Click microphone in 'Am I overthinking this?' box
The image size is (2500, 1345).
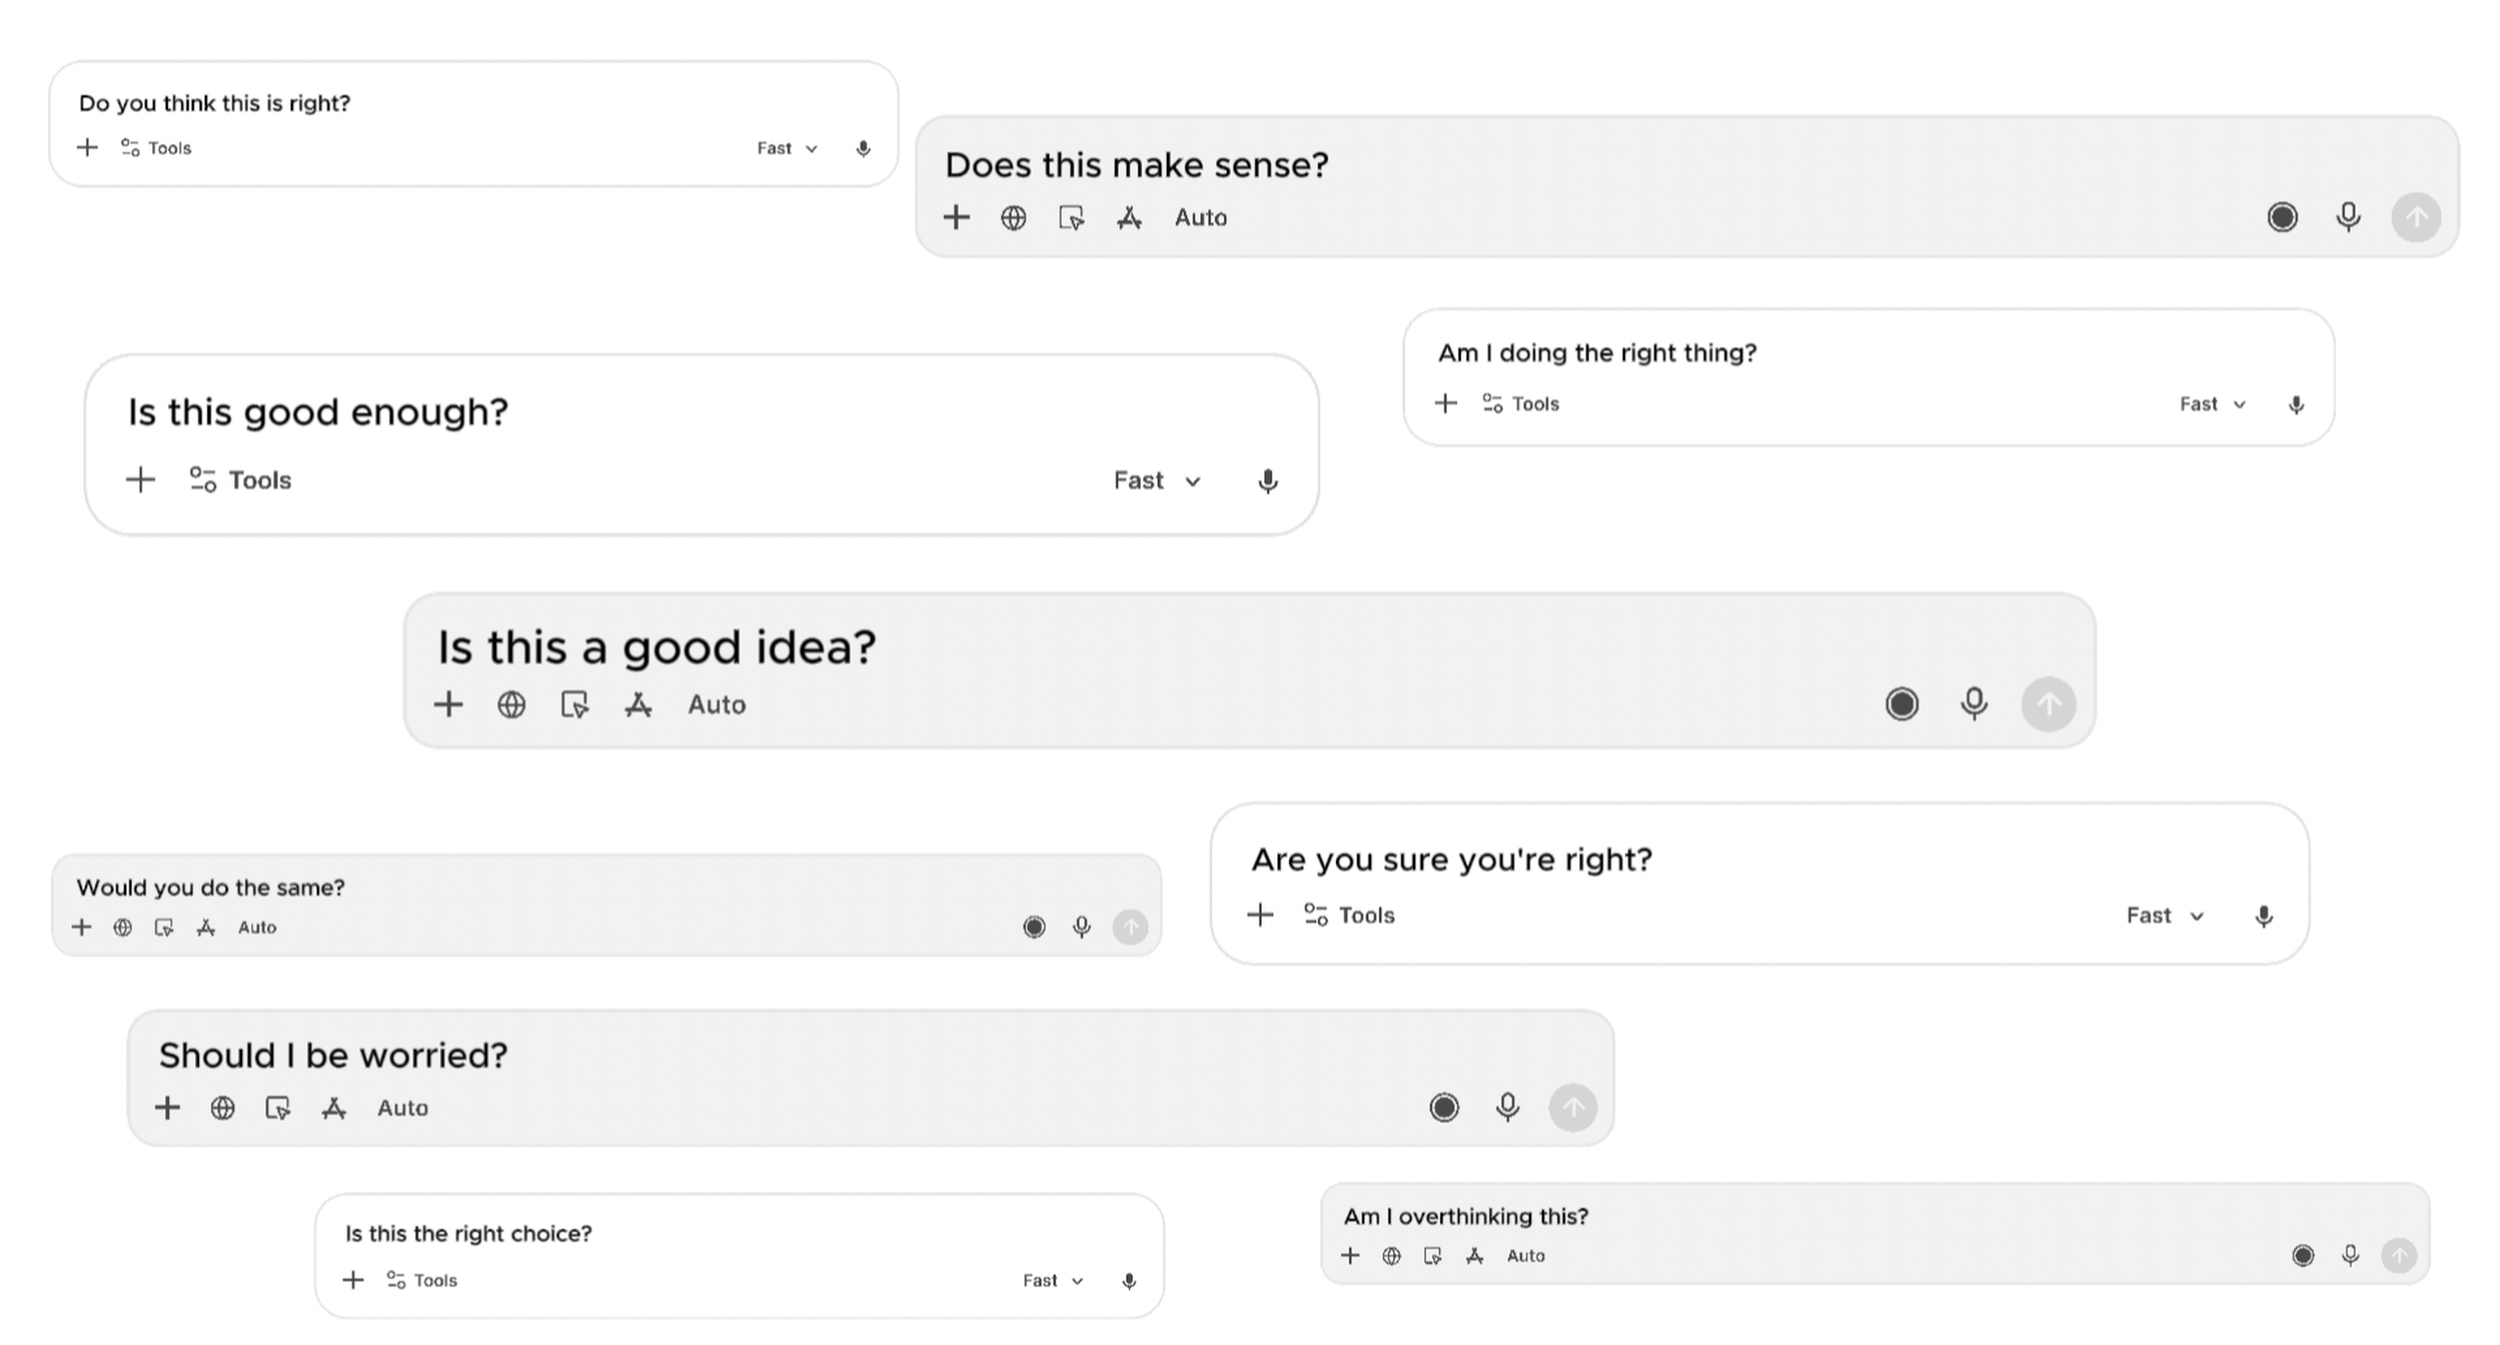2350,1256
